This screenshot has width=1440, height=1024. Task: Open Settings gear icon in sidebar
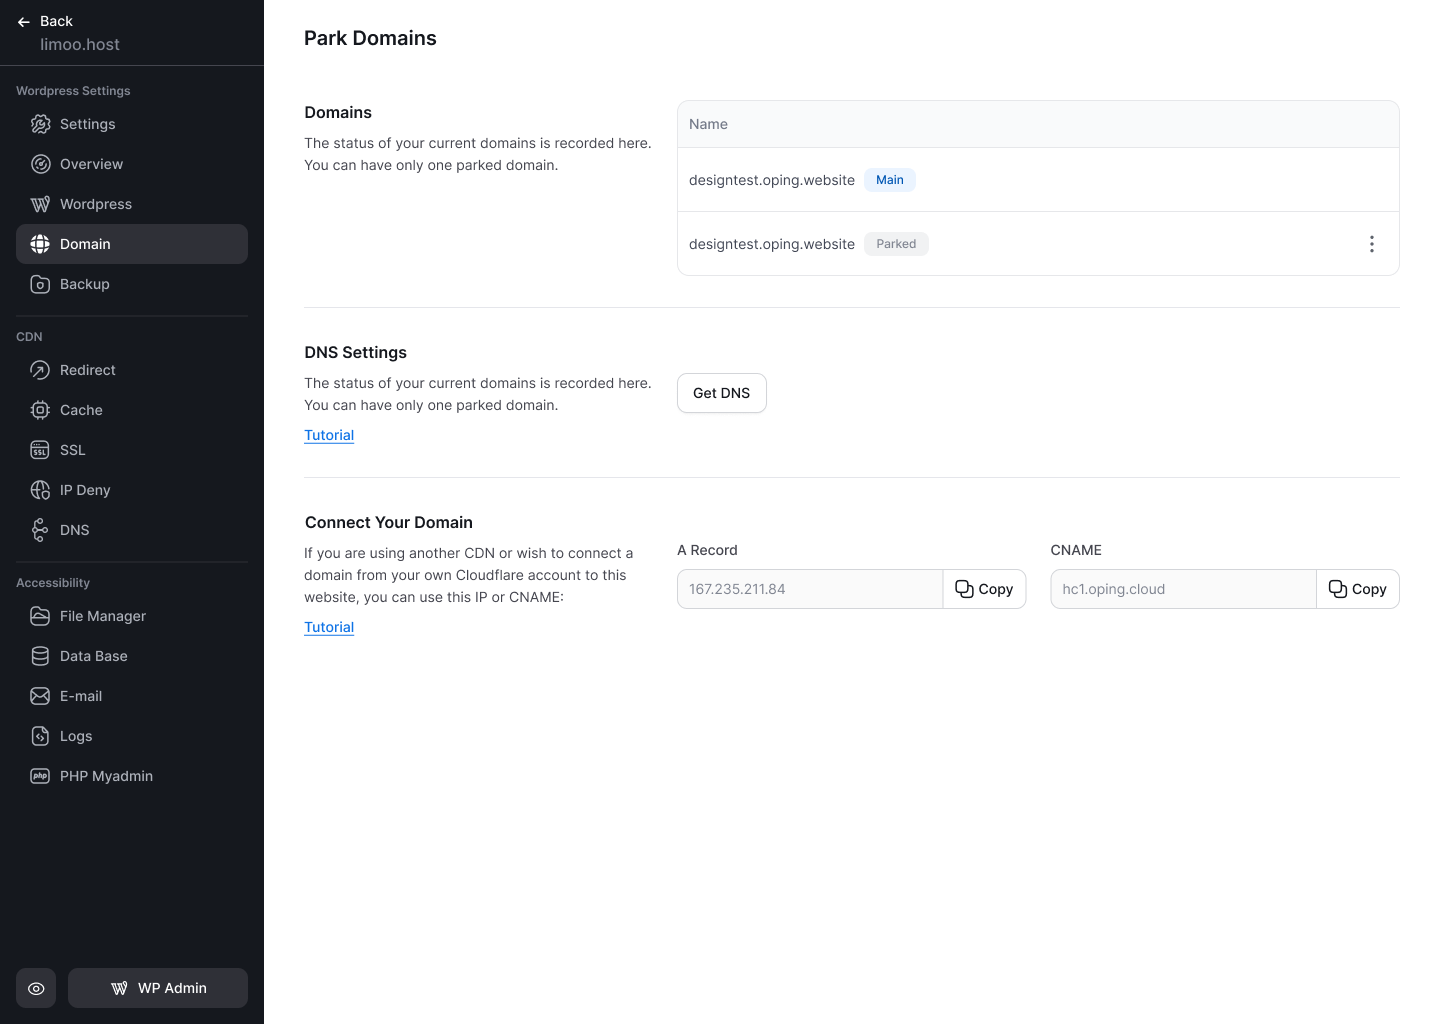point(40,124)
